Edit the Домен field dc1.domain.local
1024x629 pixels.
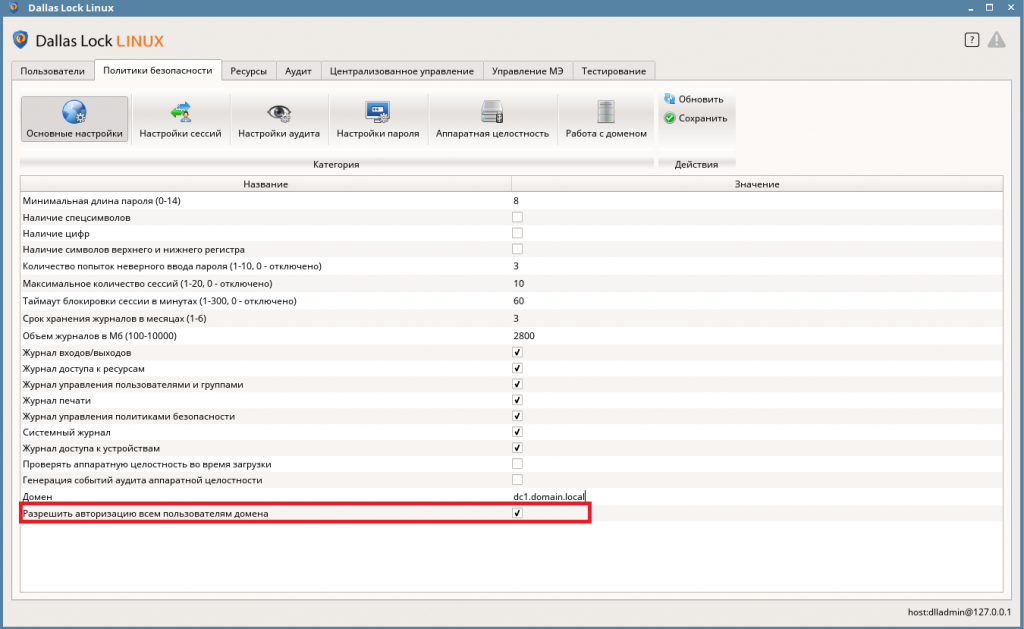[x=549, y=496]
